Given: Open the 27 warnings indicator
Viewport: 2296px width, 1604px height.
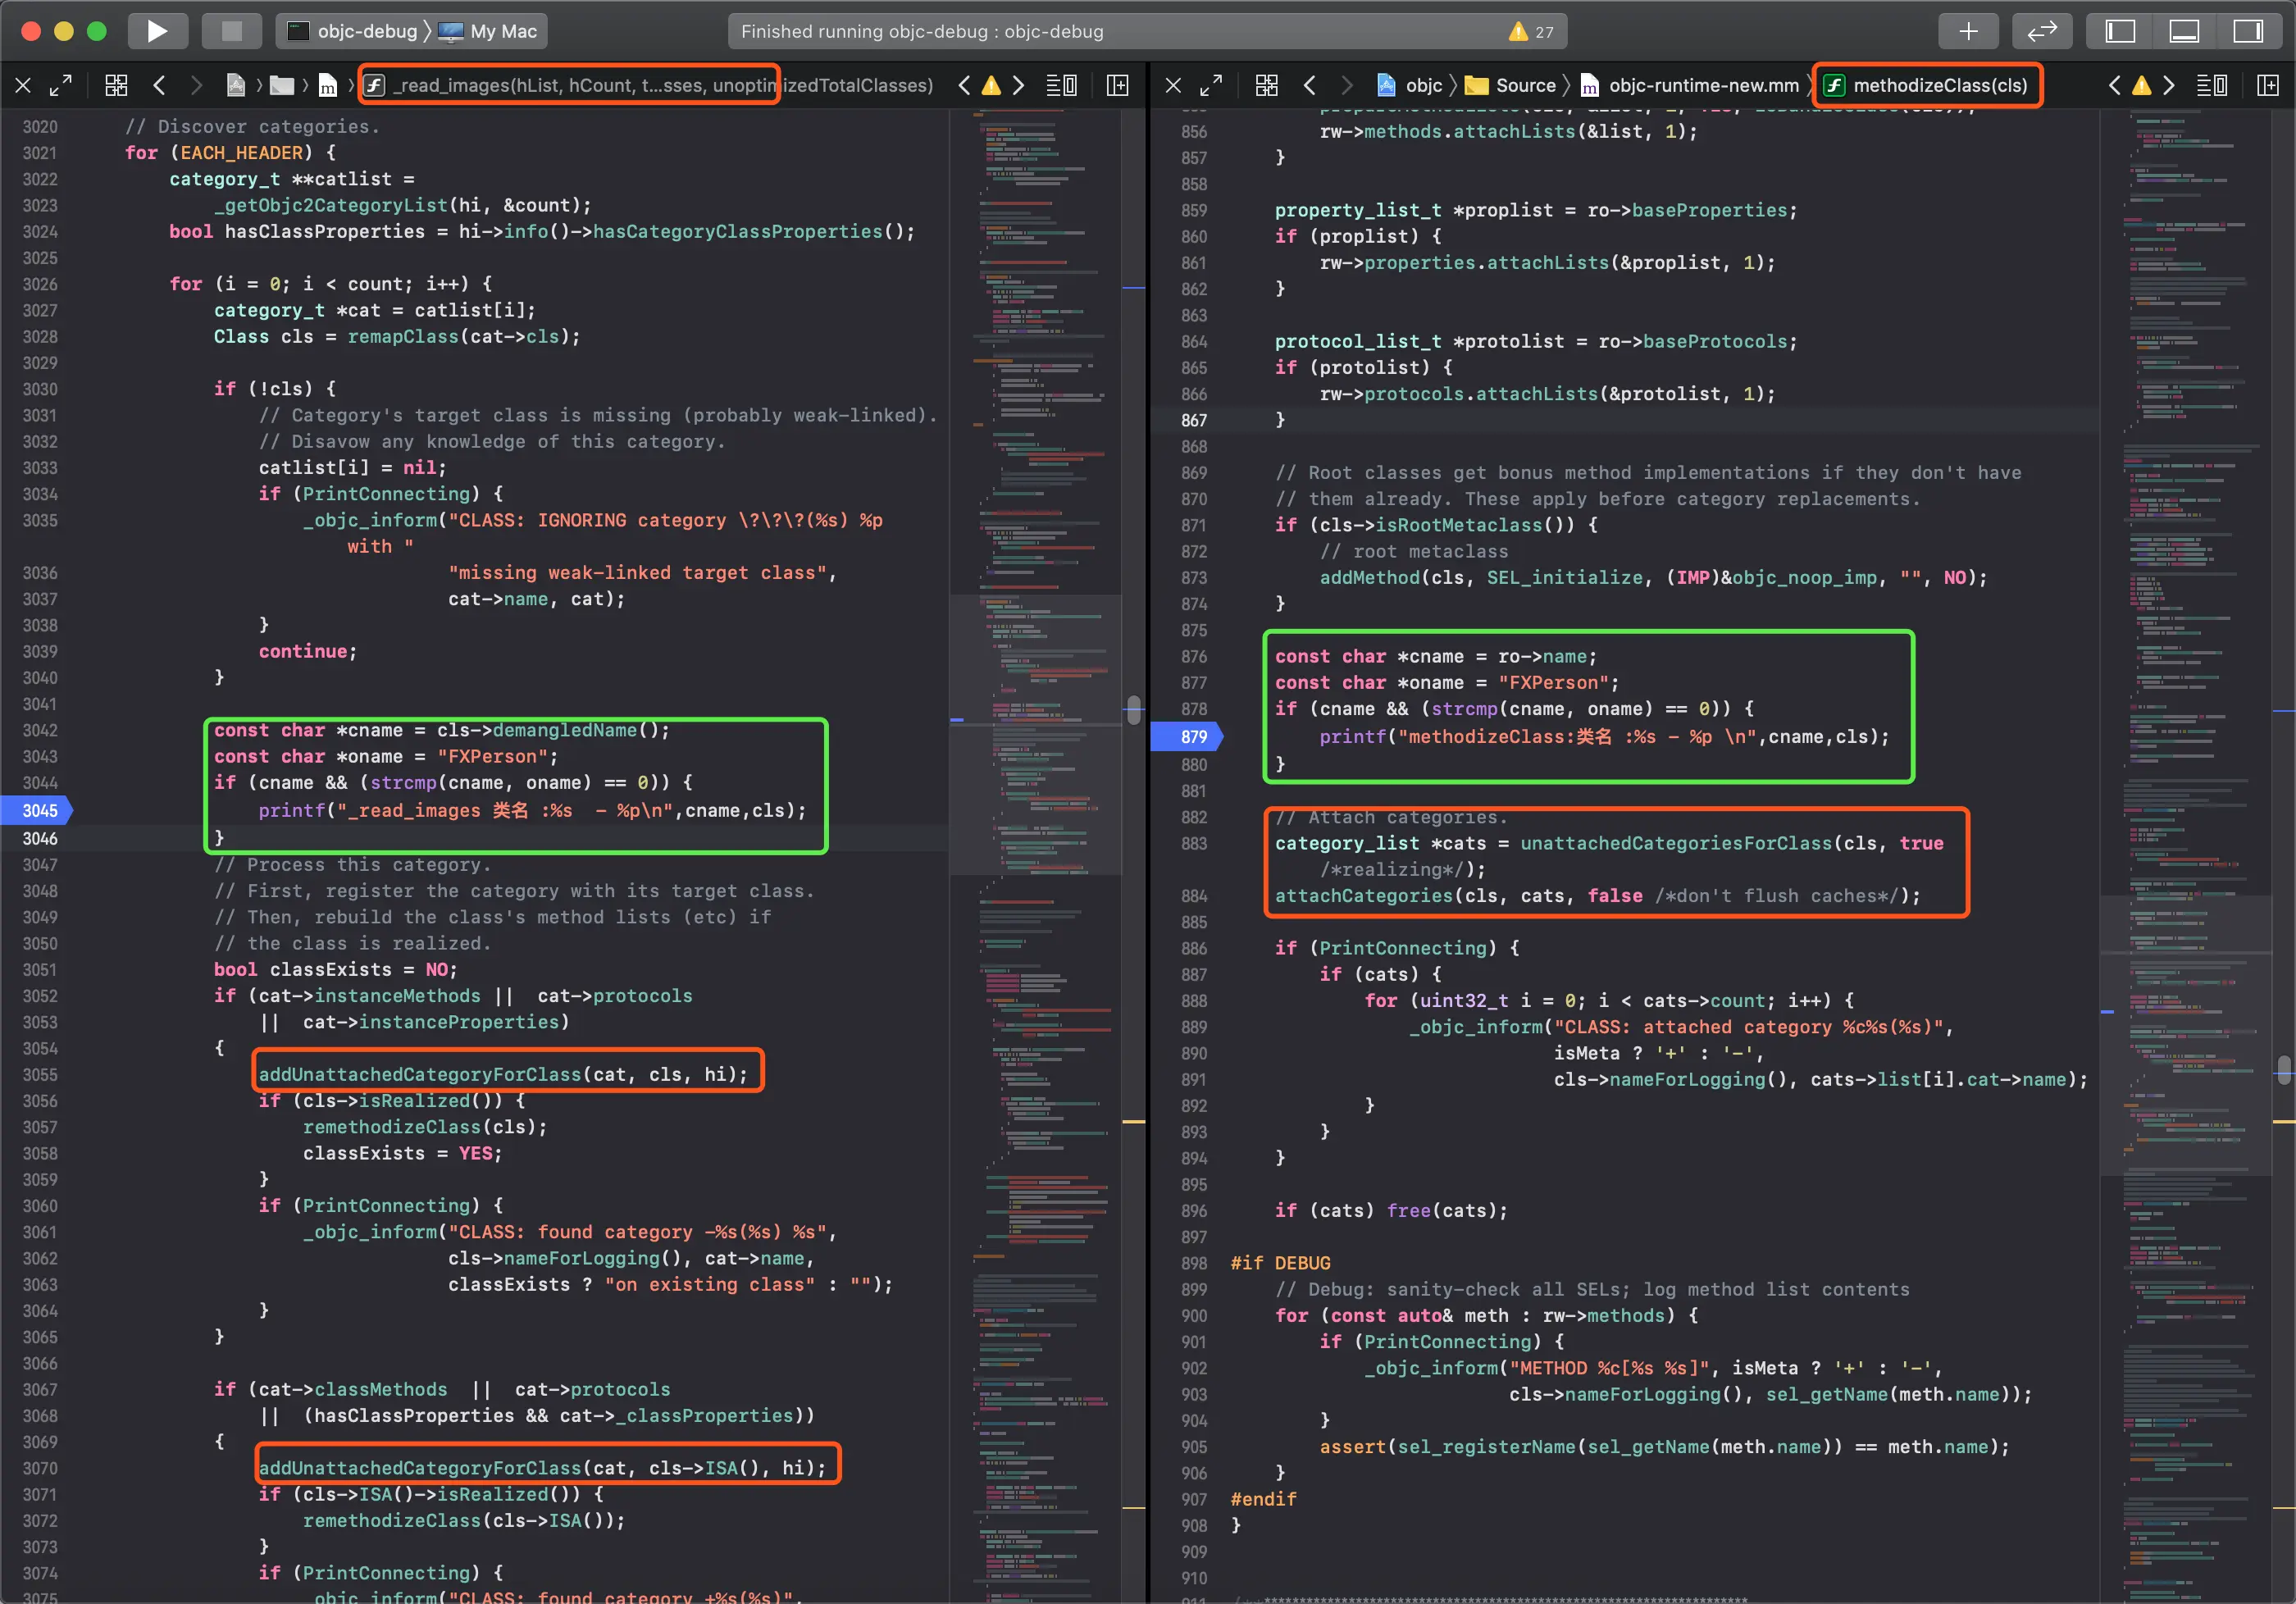Looking at the screenshot, I should (1531, 31).
